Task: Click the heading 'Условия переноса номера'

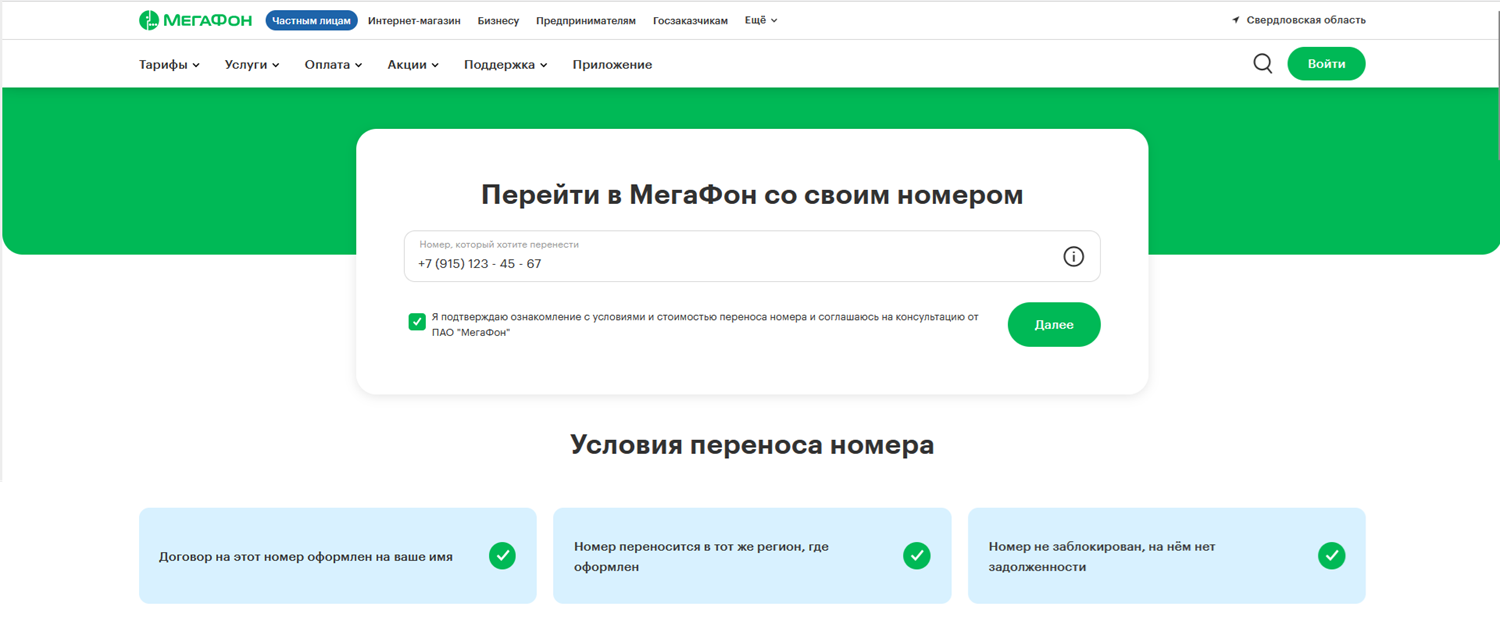Action: 752,444
